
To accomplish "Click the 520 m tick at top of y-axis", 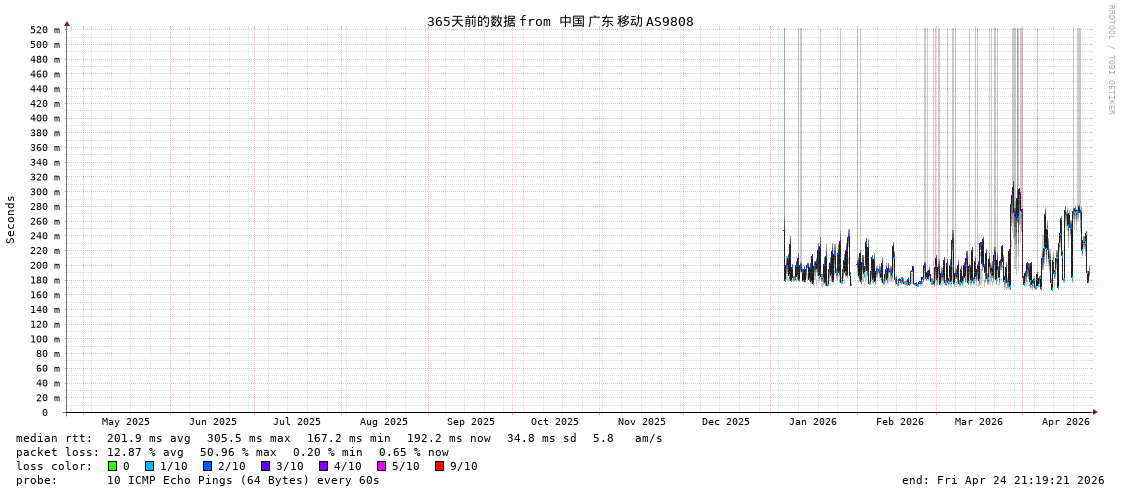I will coord(44,30).
